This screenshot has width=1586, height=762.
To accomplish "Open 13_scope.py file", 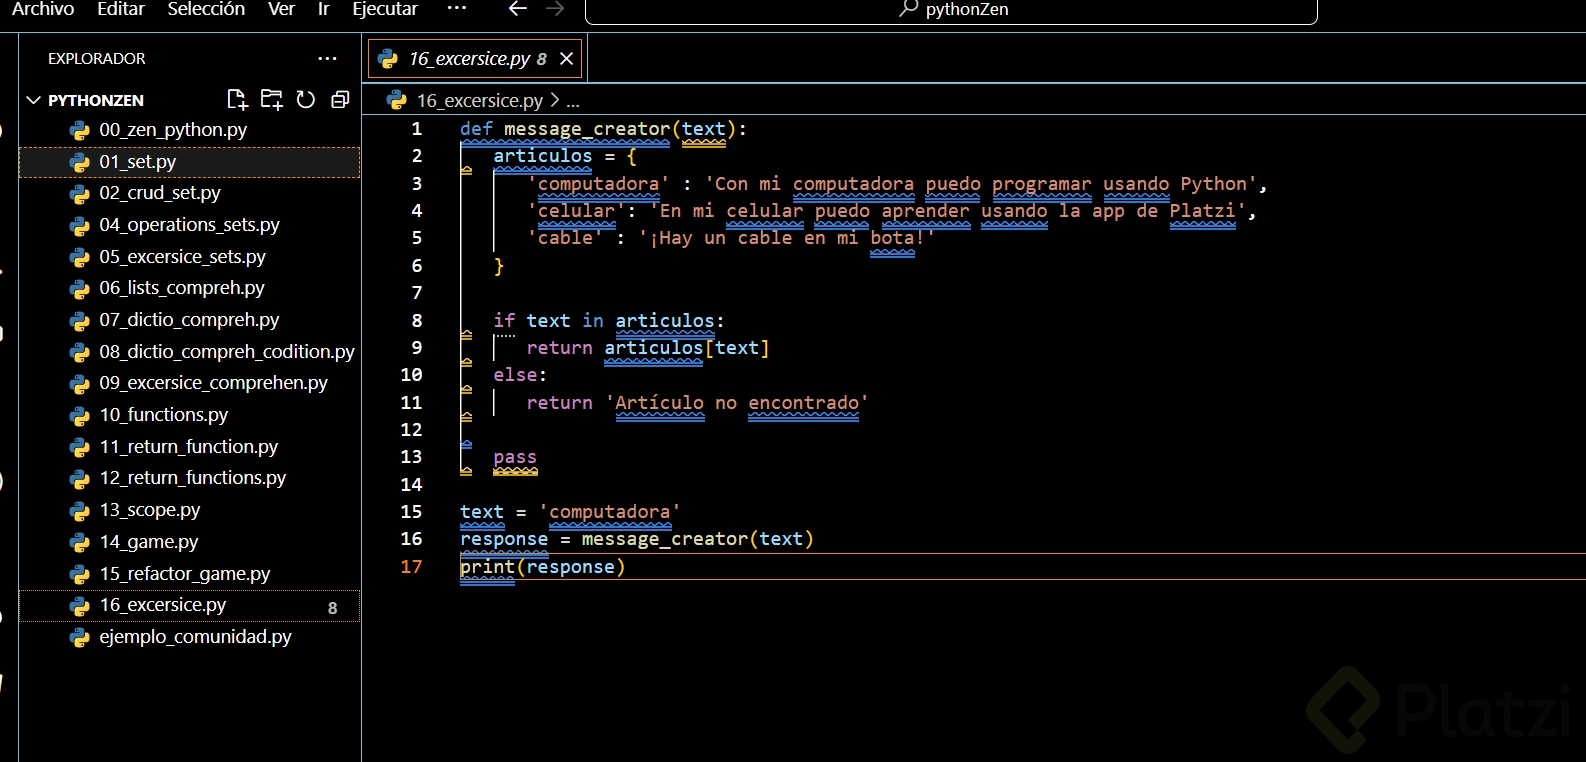I will (190, 510).
